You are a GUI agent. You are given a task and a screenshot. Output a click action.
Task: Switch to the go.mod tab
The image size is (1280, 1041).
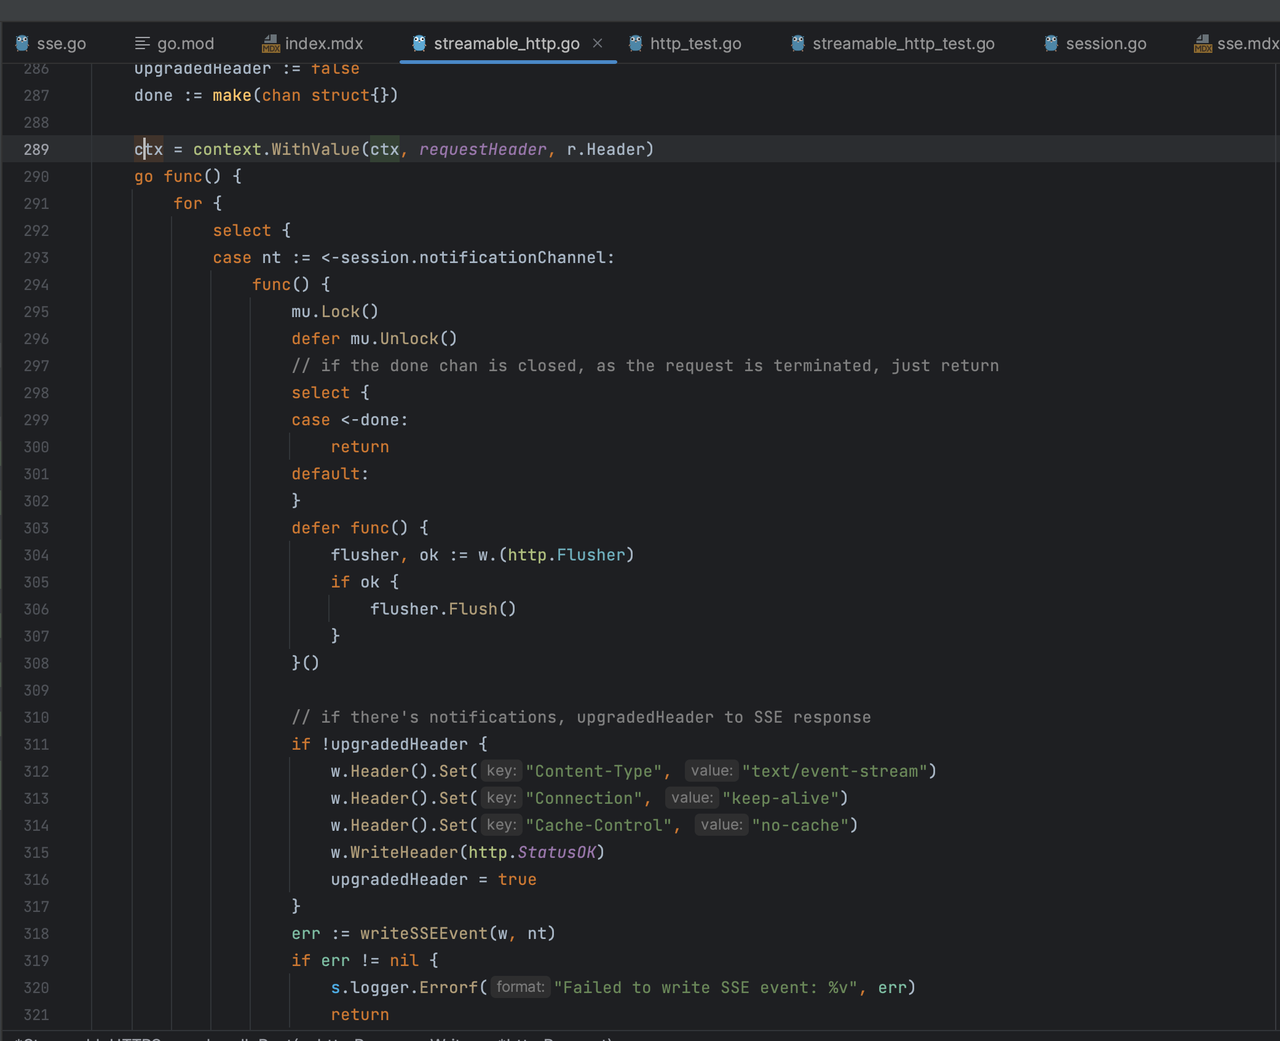pos(175,43)
